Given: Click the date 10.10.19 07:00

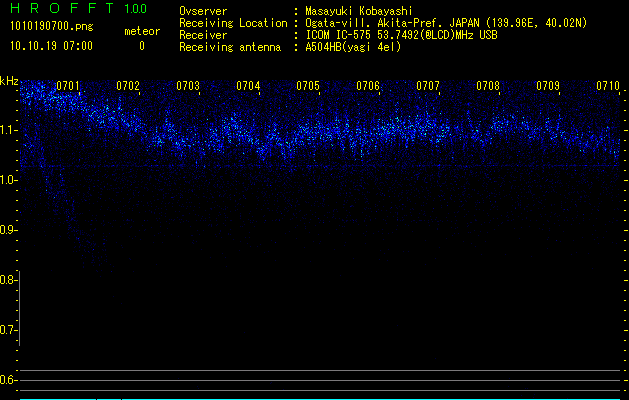Looking at the screenshot, I should (x=51, y=46).
